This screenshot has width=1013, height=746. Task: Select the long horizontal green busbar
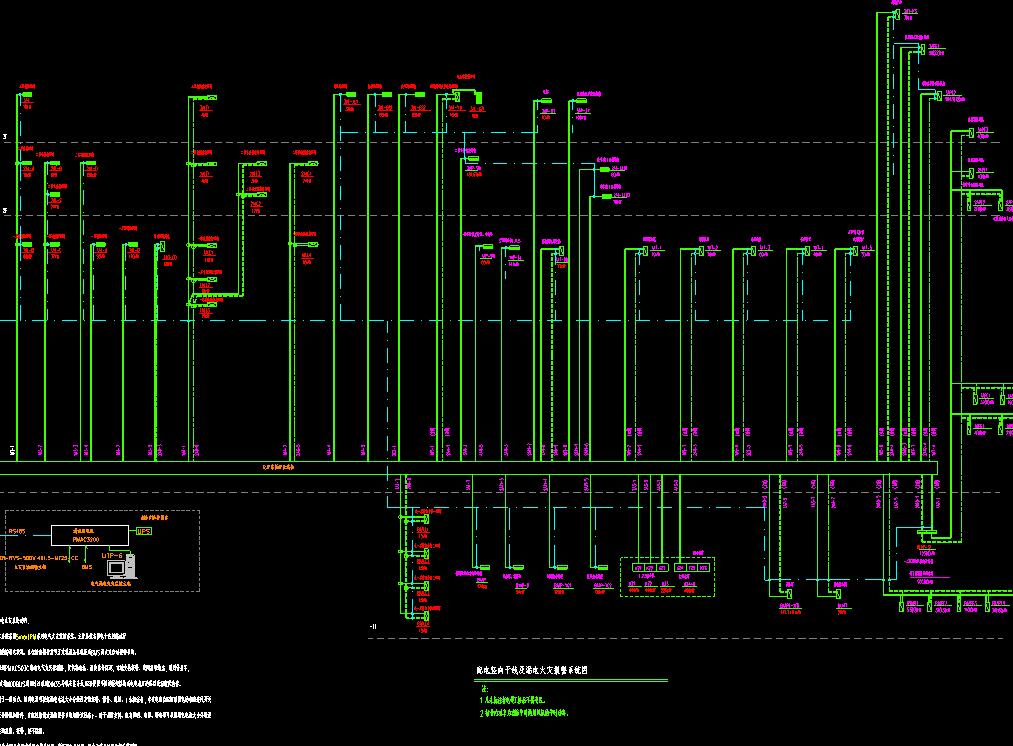point(468,468)
